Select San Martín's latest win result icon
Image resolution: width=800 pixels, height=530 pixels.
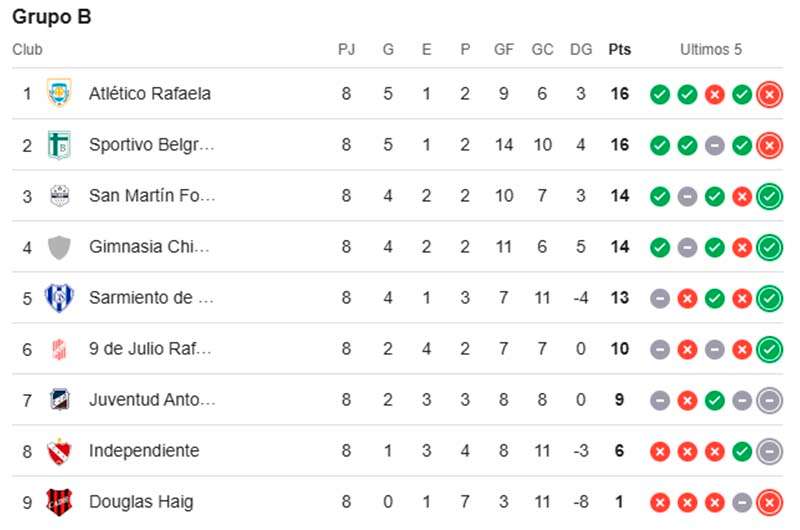(x=769, y=196)
